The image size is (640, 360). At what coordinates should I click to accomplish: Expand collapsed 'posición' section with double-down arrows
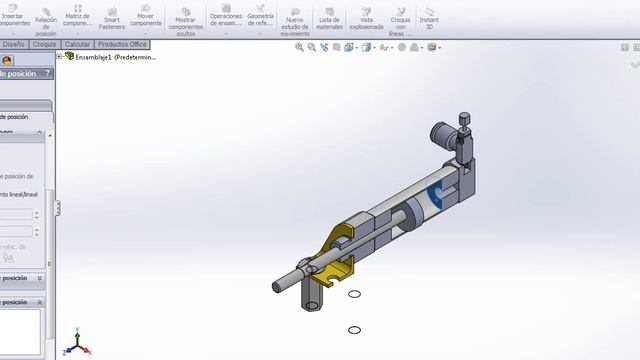pyautogui.click(x=40, y=278)
